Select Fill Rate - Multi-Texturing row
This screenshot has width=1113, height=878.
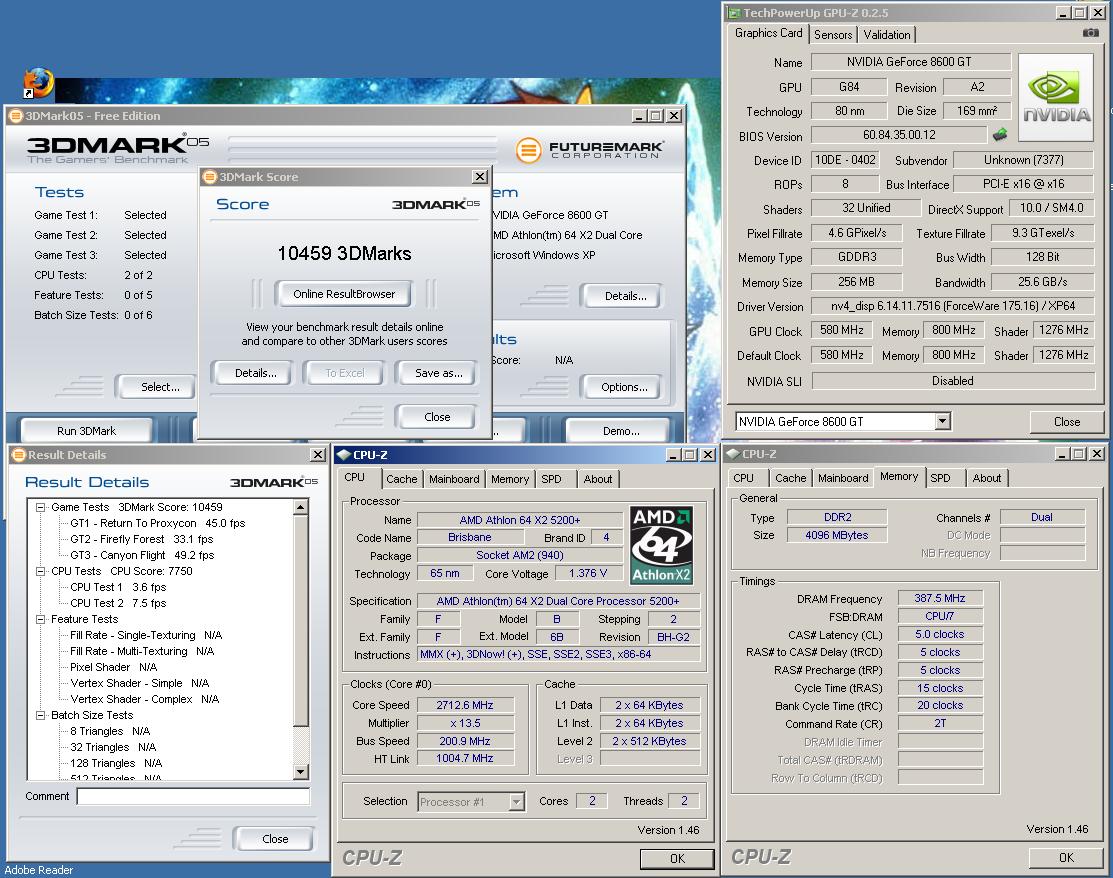coord(142,651)
